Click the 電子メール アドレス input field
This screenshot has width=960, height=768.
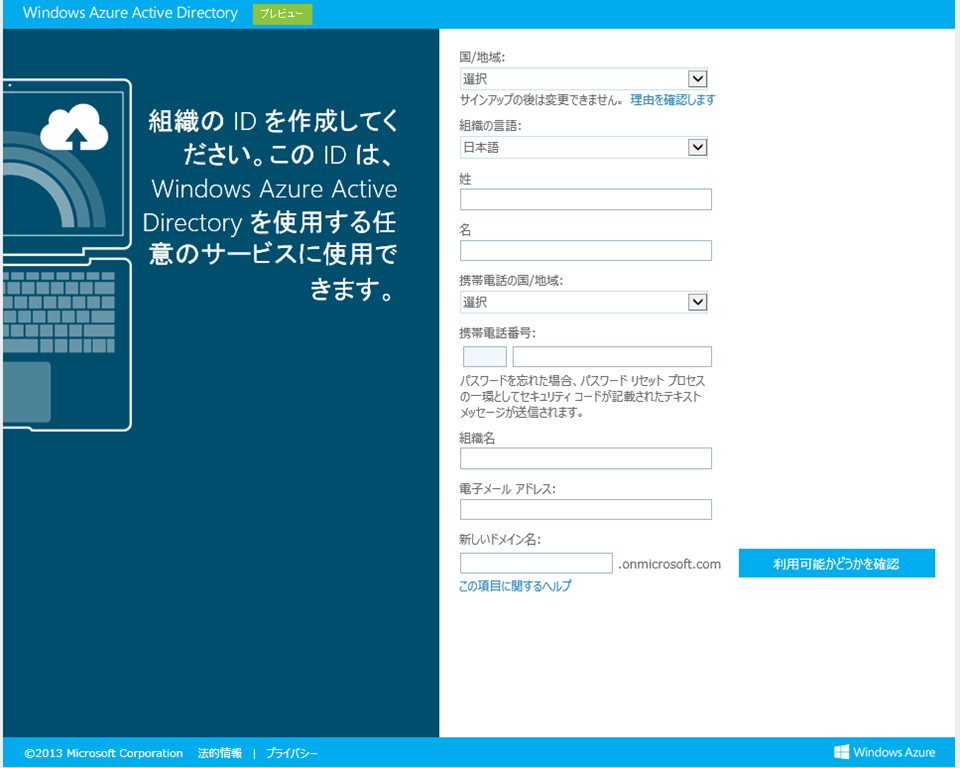(585, 510)
